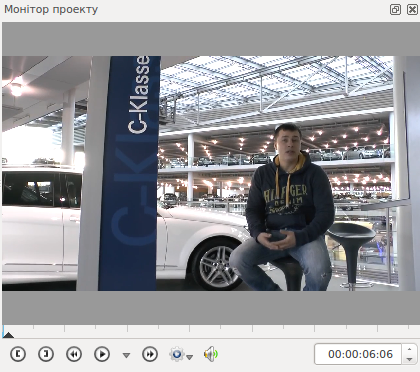This screenshot has height=372, width=420.
Task: Click the gray letterbox area above video
Action: tap(210, 39)
